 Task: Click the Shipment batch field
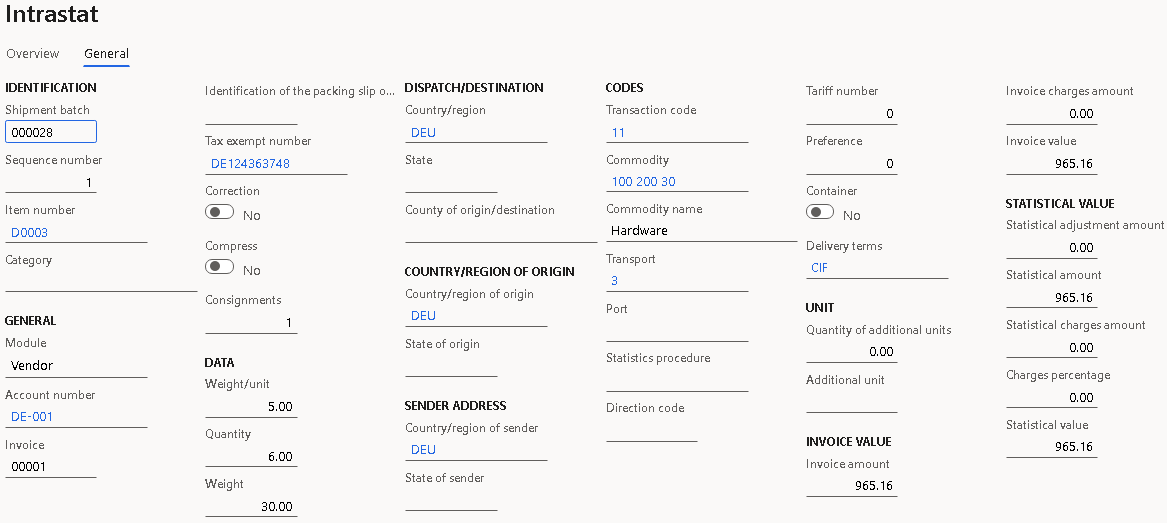point(51,132)
